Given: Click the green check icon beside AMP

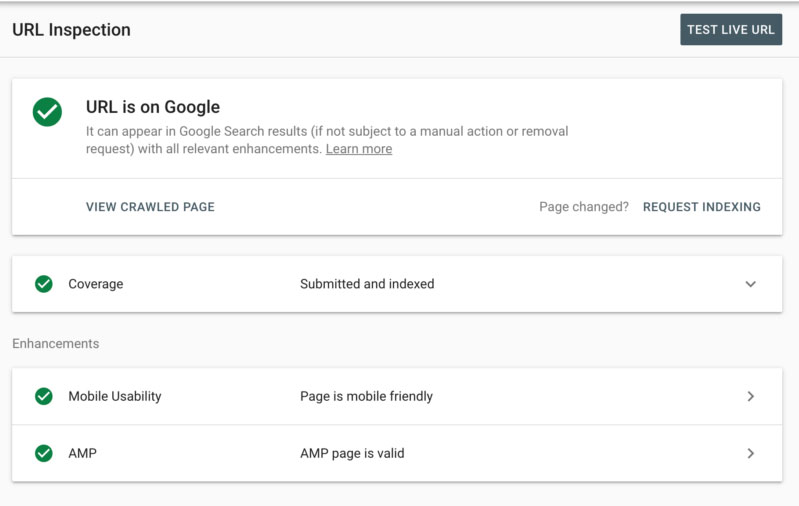Looking at the screenshot, I should [44, 453].
